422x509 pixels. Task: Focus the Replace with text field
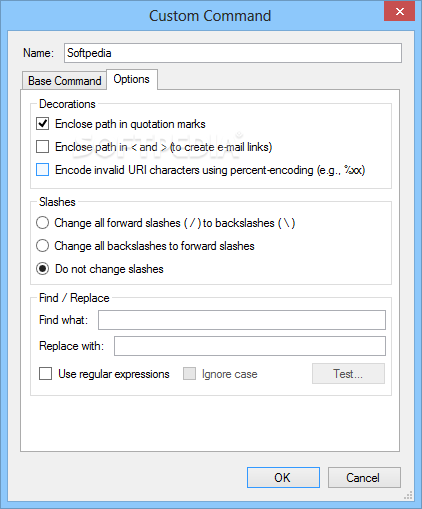[x=250, y=346]
